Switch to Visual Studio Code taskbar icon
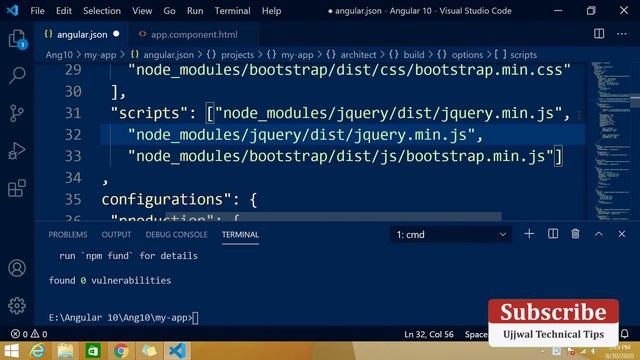 pos(177,351)
